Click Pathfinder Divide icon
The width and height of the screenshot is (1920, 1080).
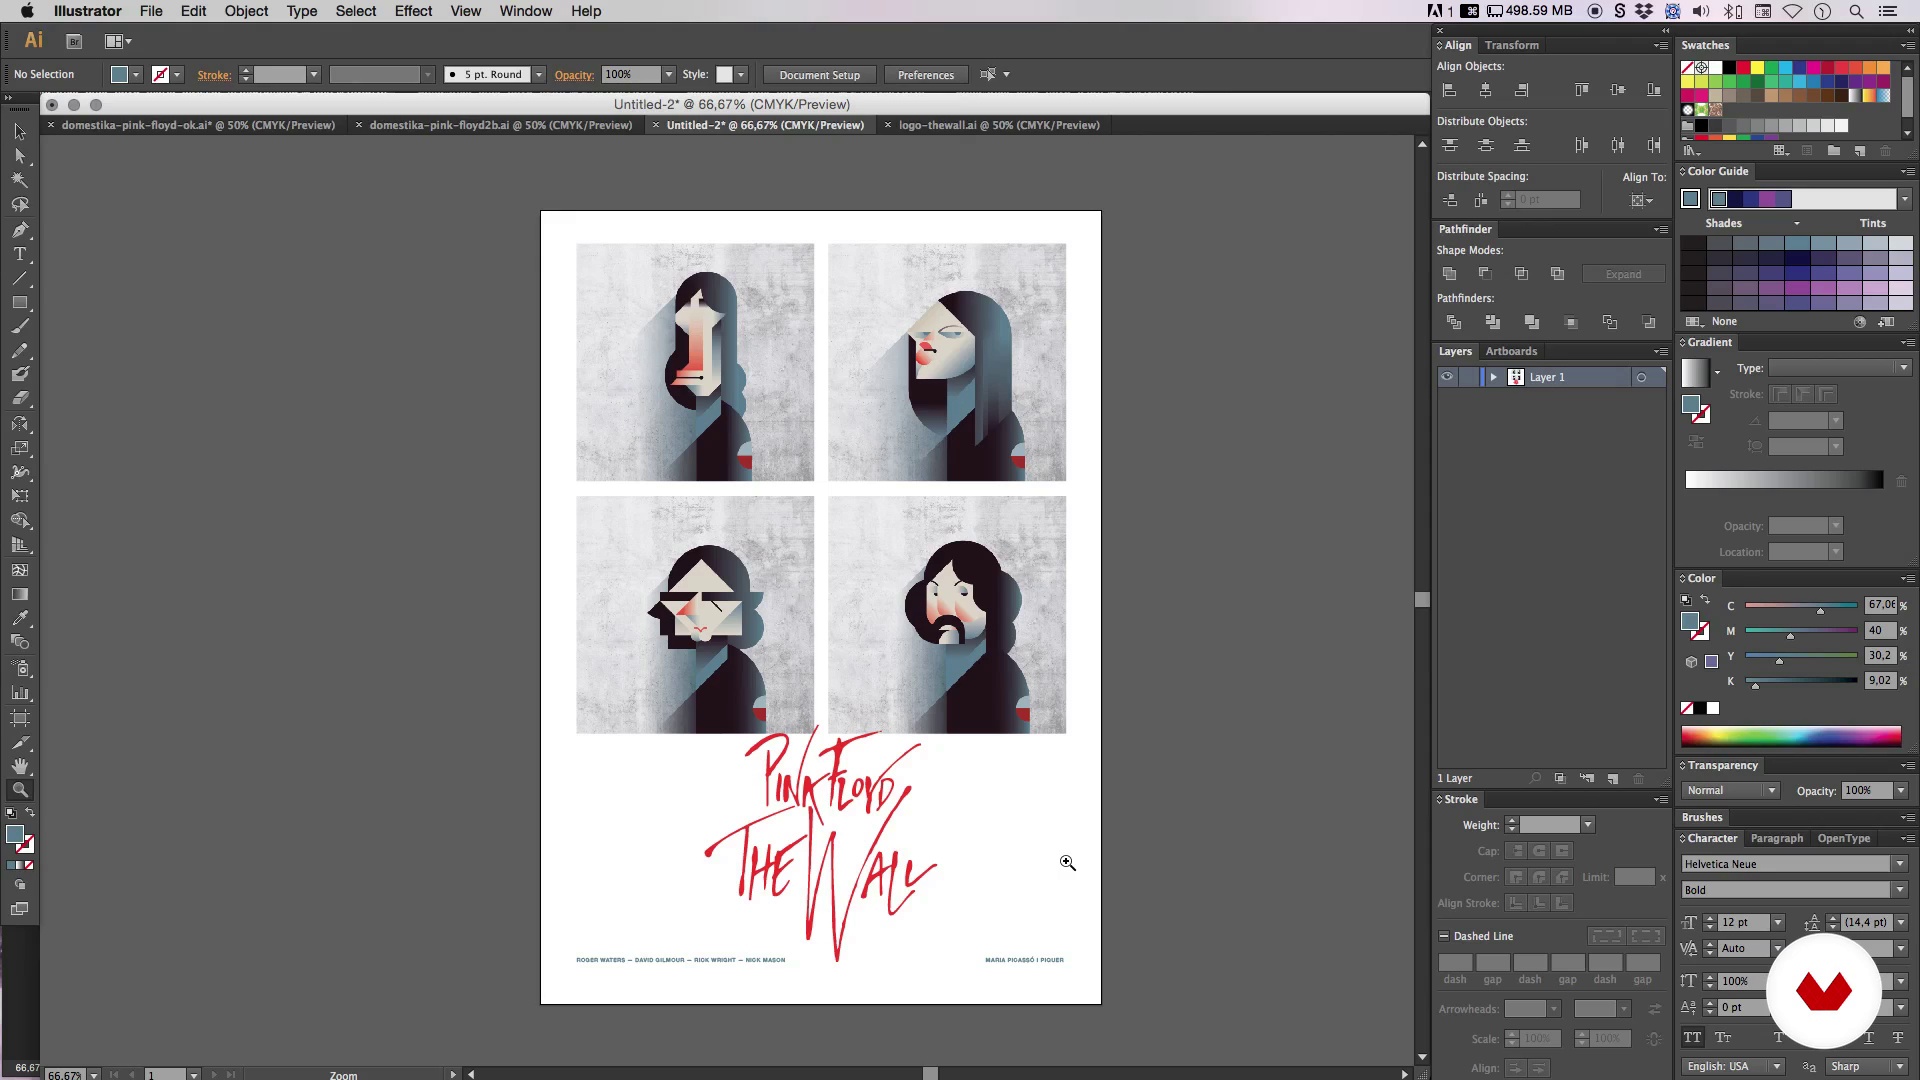[x=1454, y=322]
